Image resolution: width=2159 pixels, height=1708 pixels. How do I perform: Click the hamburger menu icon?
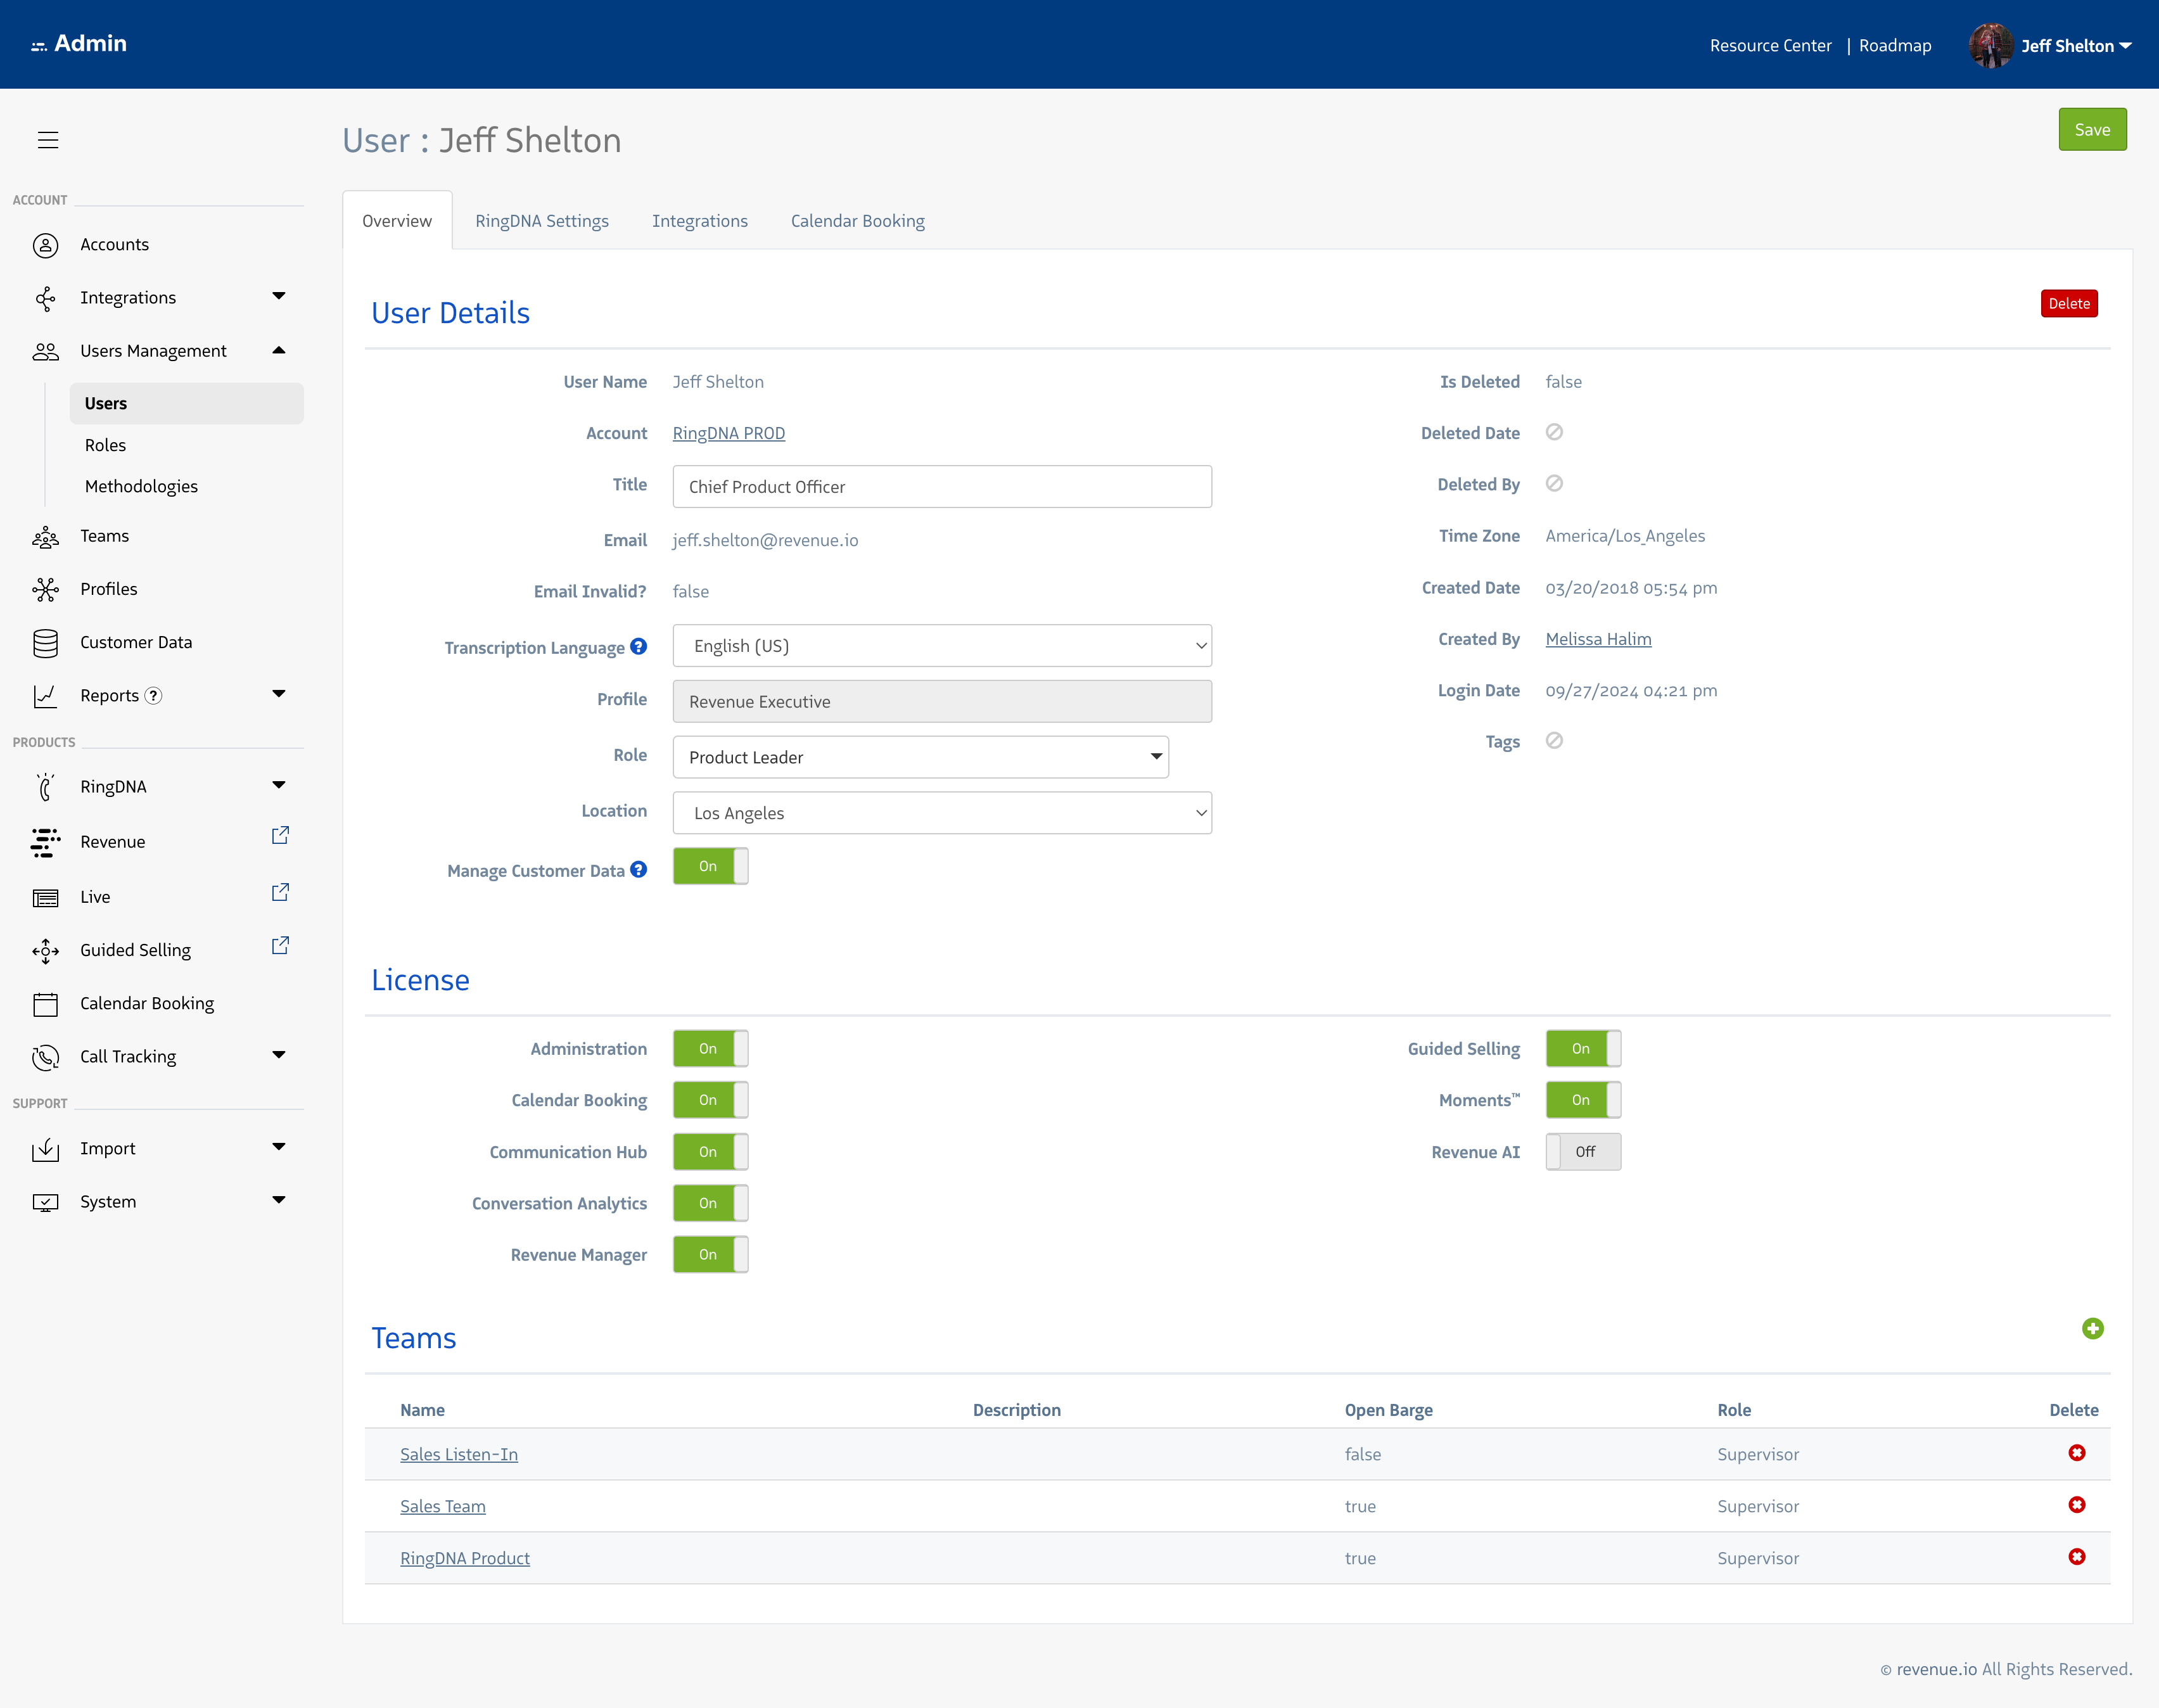(x=48, y=140)
